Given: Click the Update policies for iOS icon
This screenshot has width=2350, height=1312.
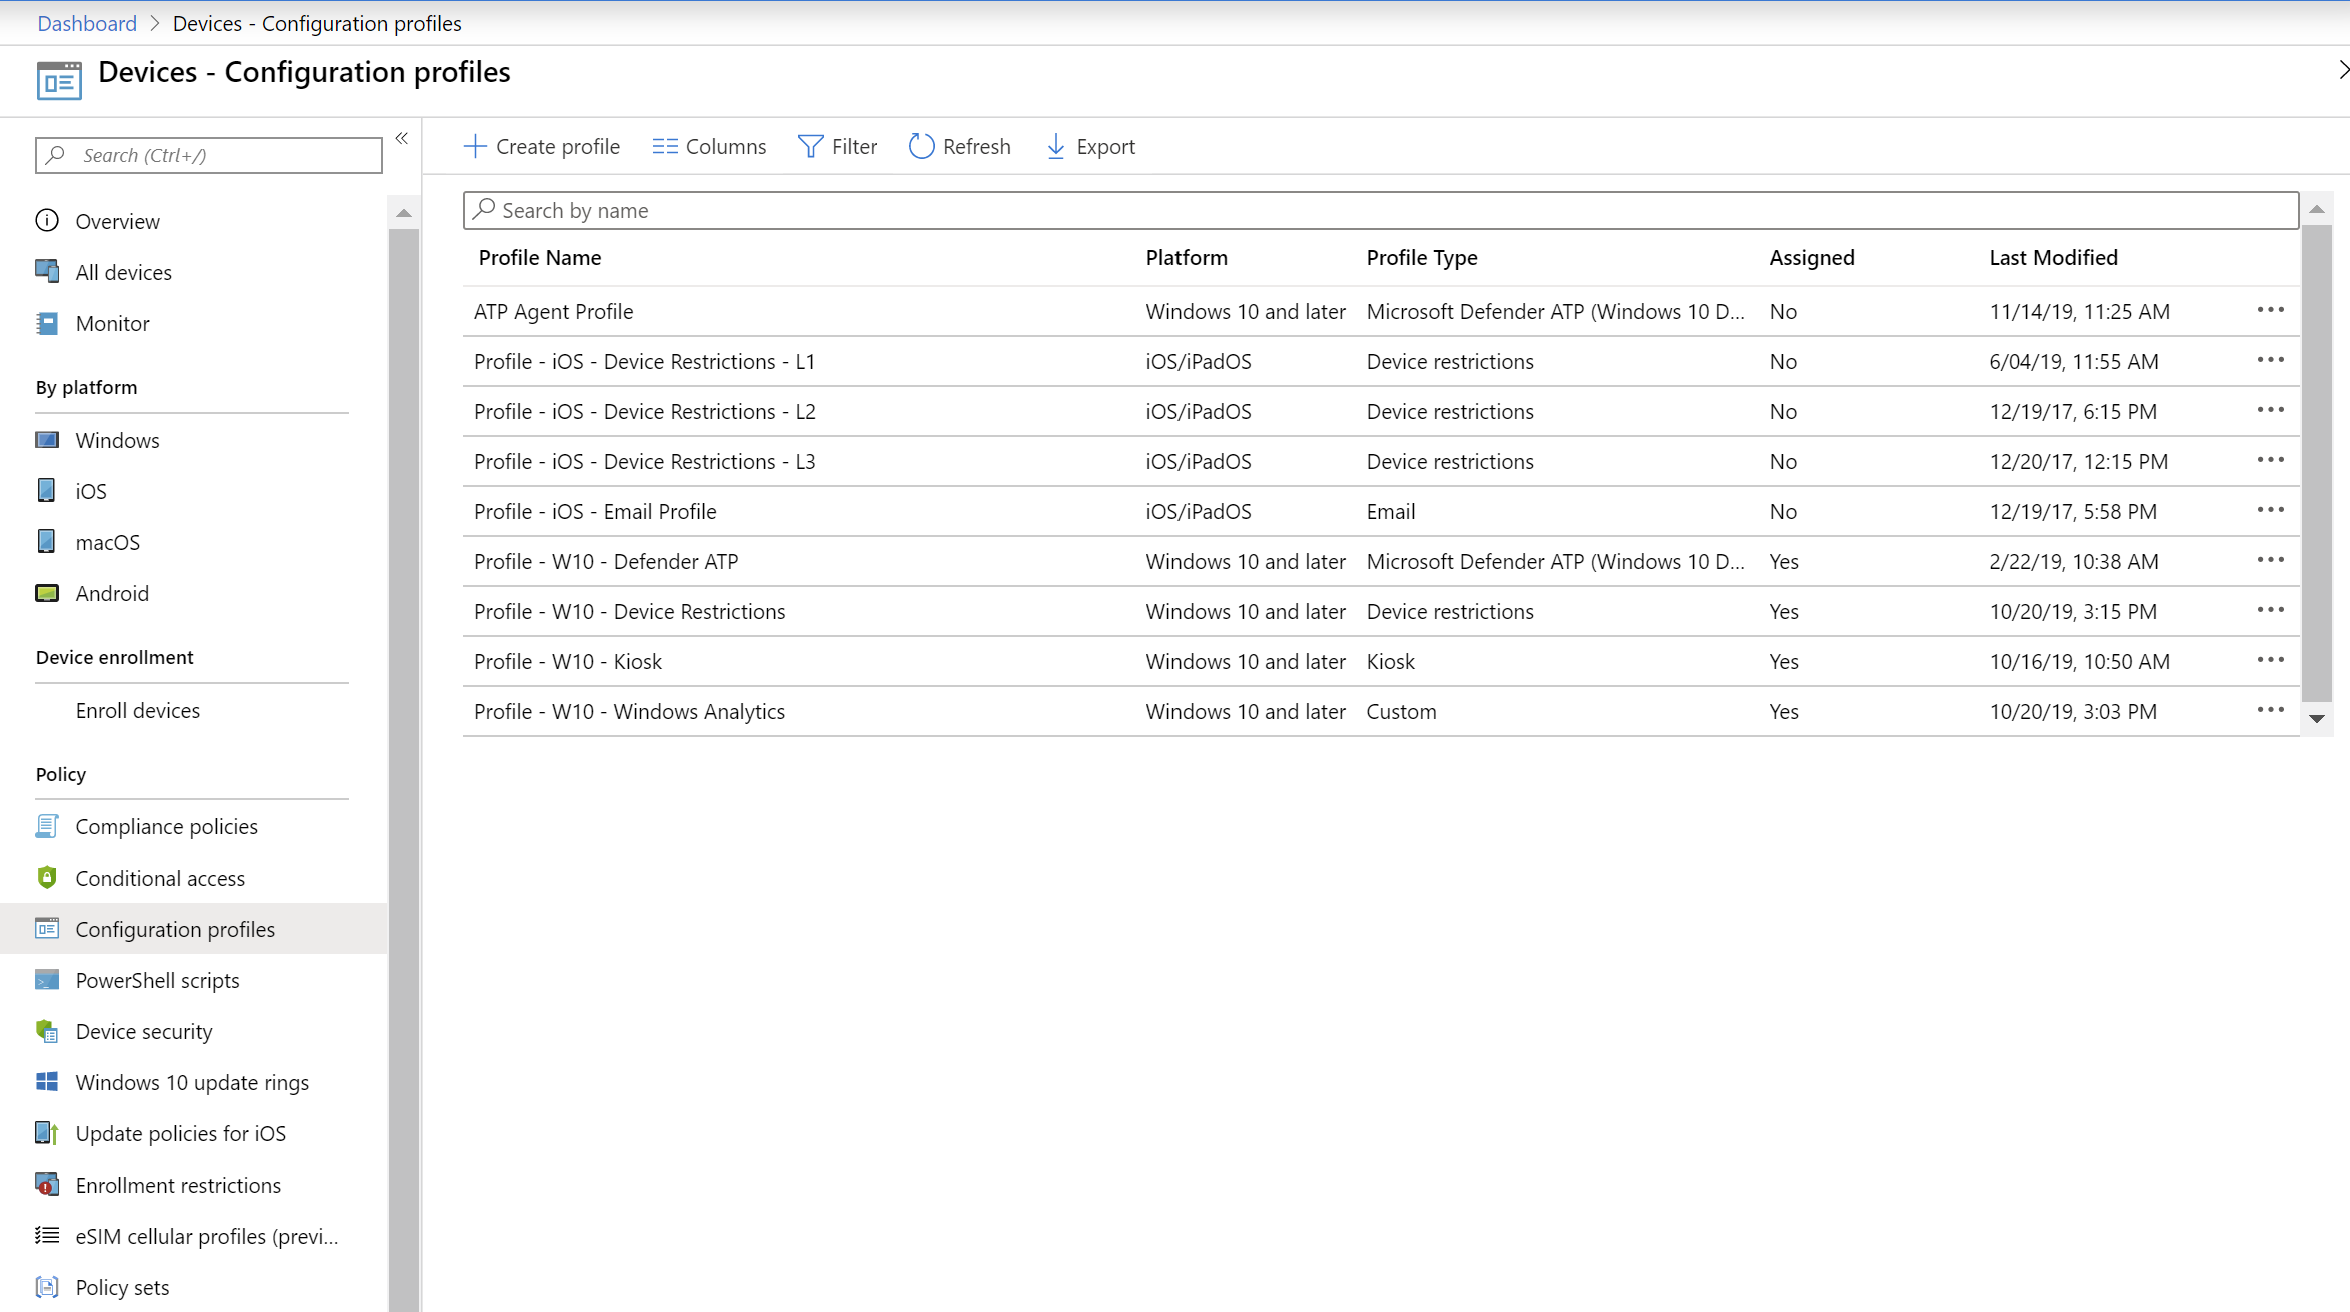Looking at the screenshot, I should click(47, 1132).
